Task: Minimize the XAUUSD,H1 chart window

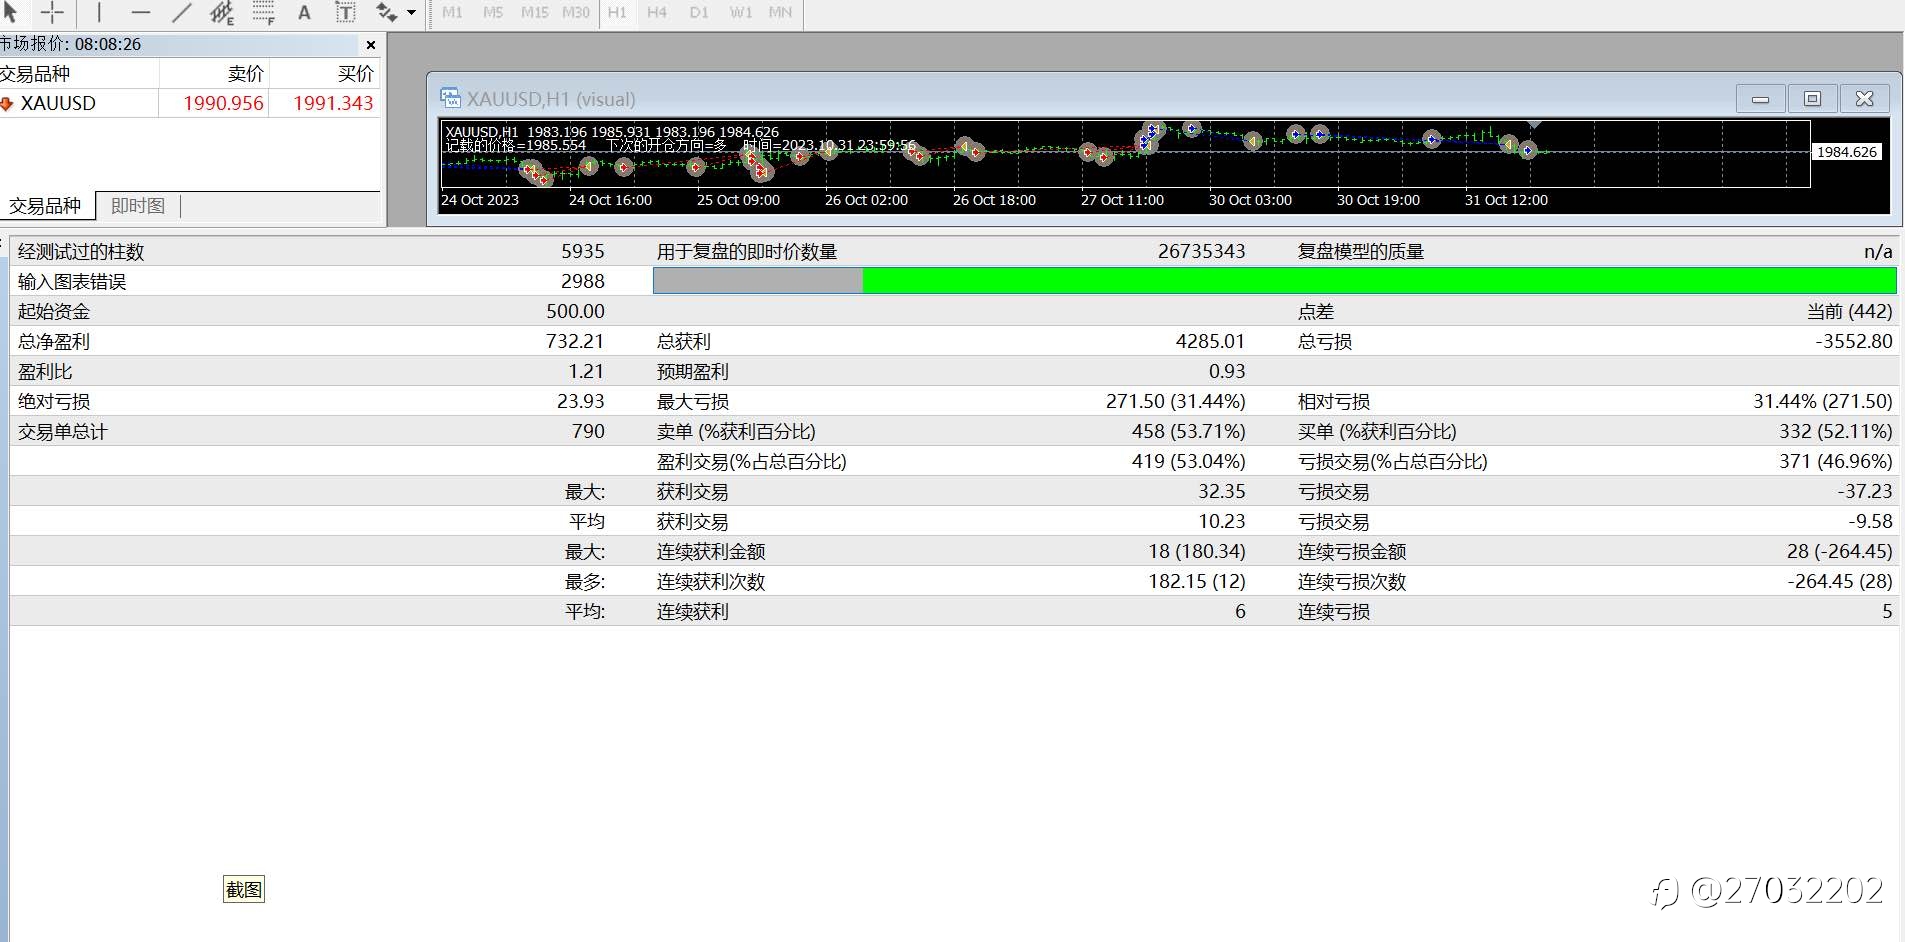Action: 1761,99
